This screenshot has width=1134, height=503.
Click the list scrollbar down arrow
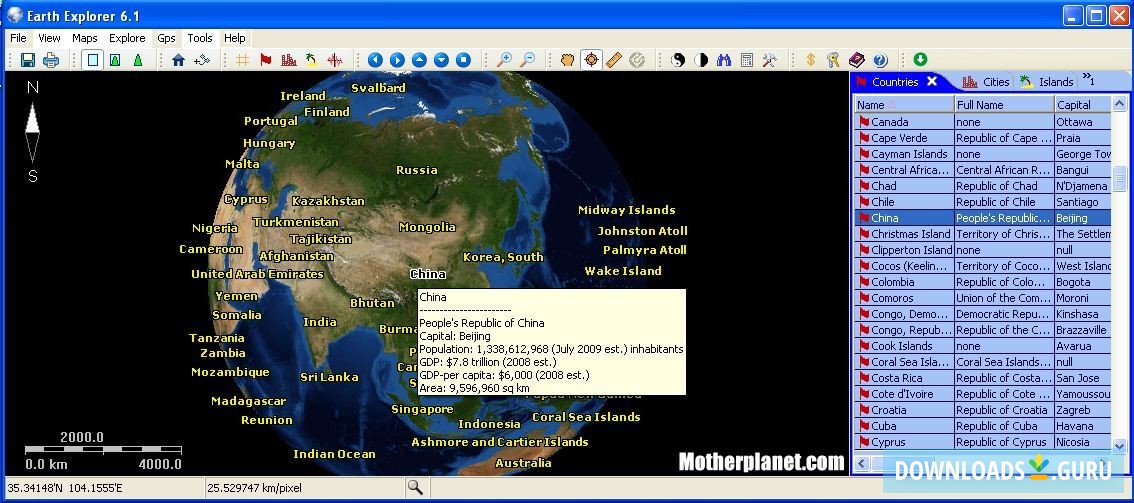tap(1120, 445)
